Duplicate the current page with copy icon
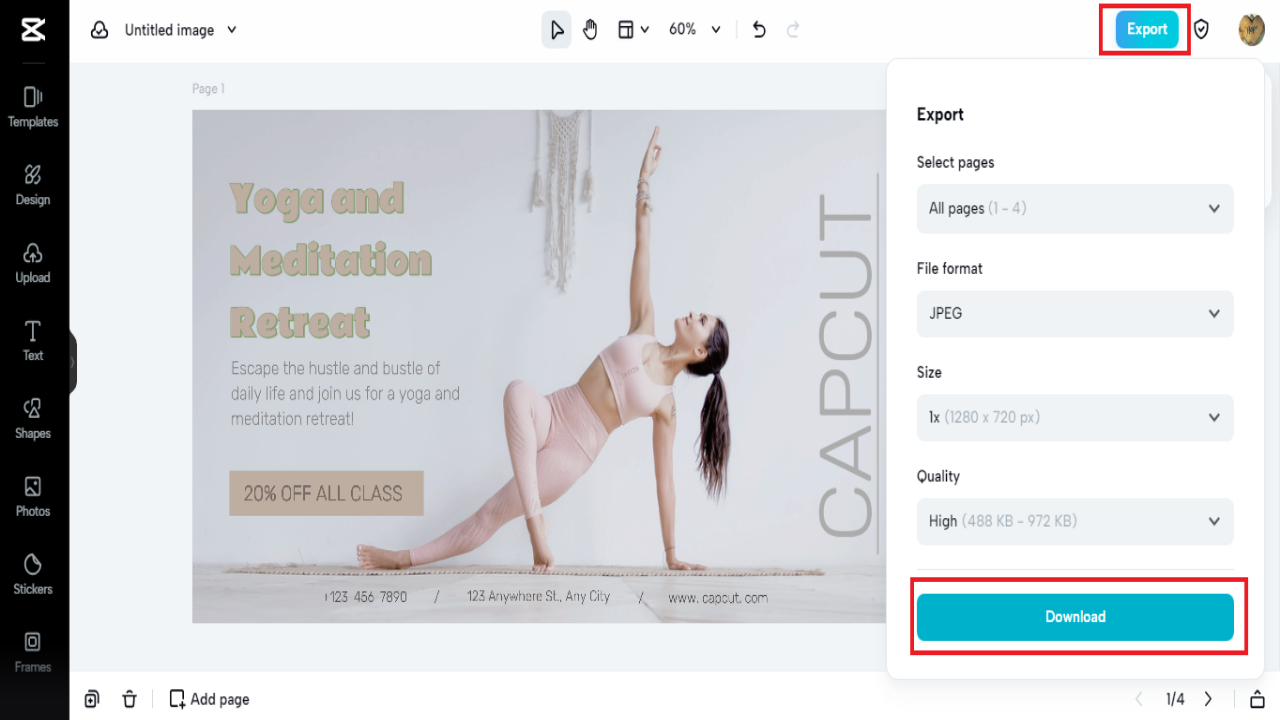Image resolution: width=1280 pixels, height=720 pixels. click(x=92, y=698)
